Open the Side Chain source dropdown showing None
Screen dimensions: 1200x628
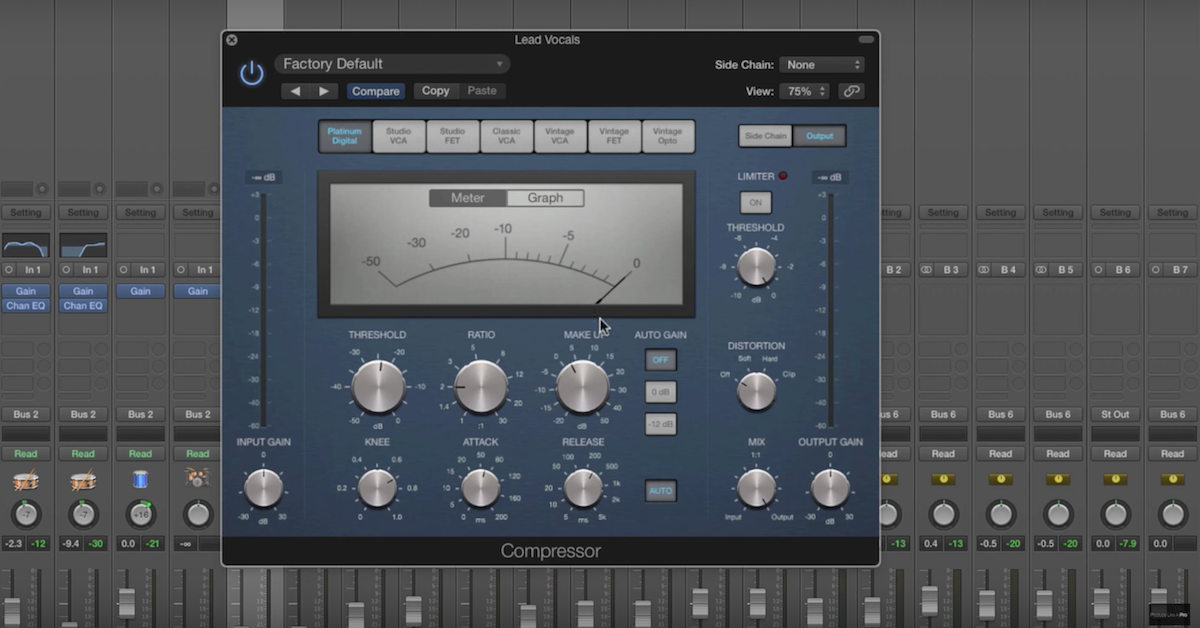[x=821, y=64]
